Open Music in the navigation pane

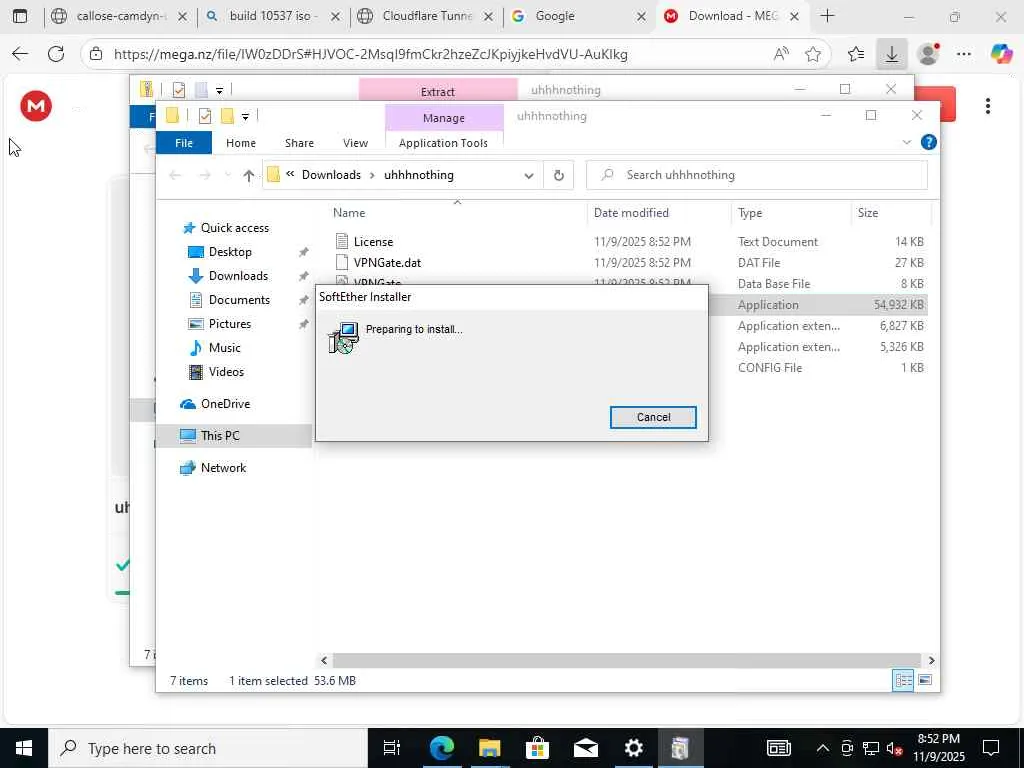pos(224,348)
